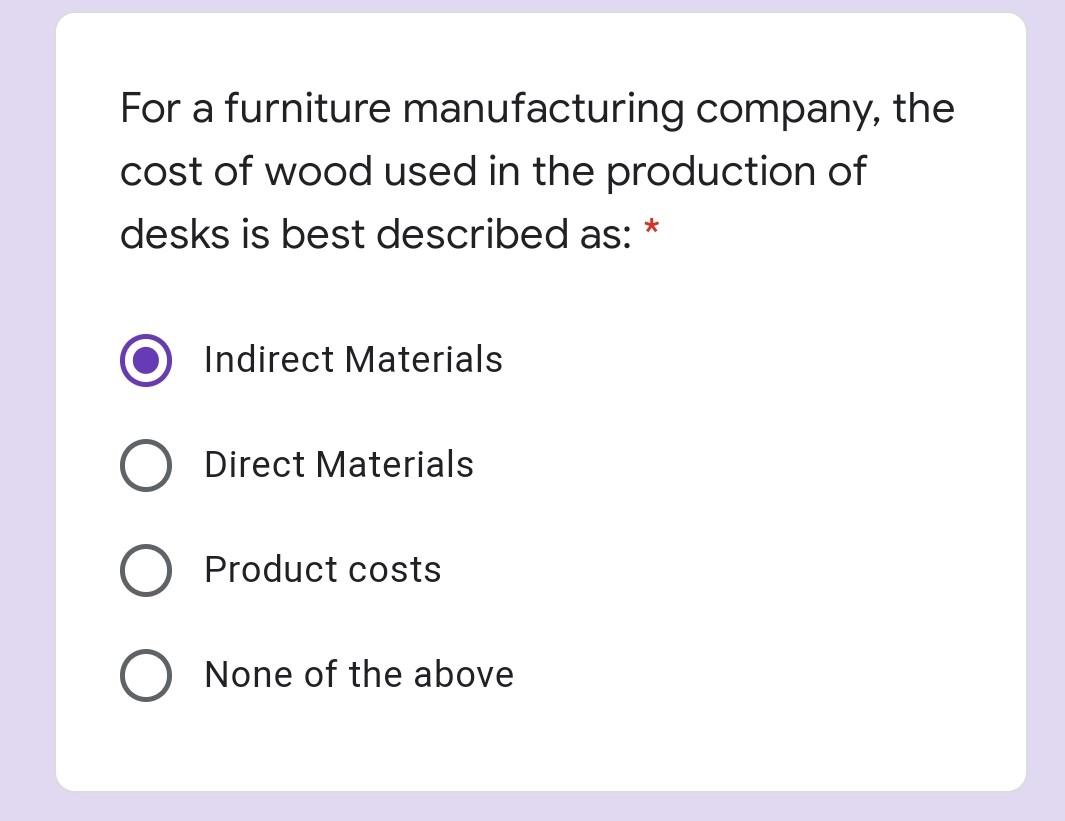1065x821 pixels.
Task: Click the Indirect Materials answer label
Action: [x=353, y=360]
